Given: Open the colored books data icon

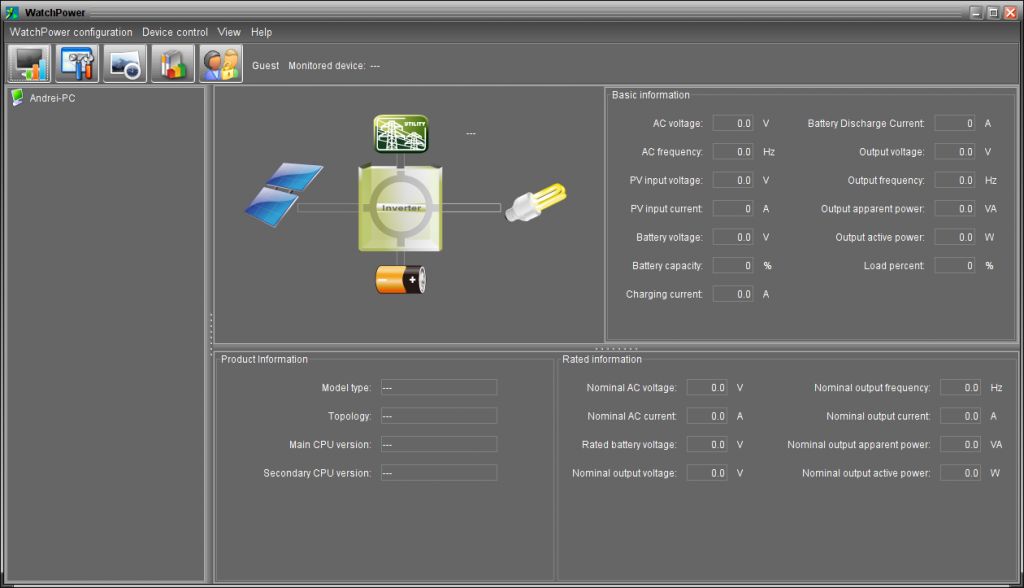Looking at the screenshot, I should point(173,64).
